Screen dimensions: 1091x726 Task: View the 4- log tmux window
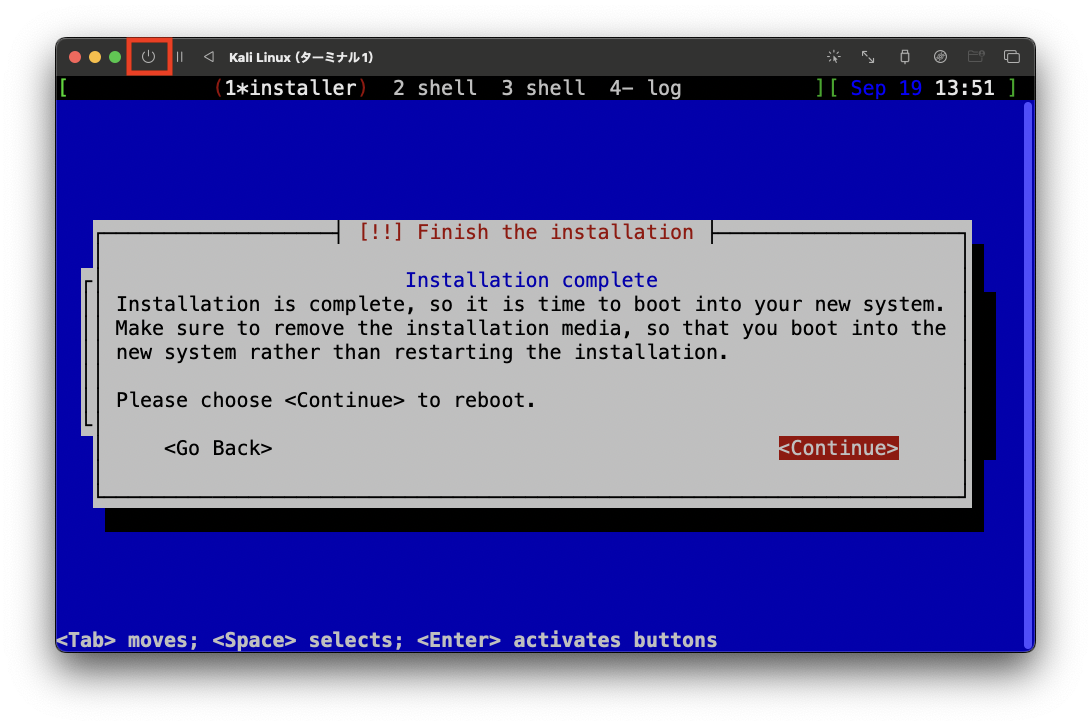(647, 88)
